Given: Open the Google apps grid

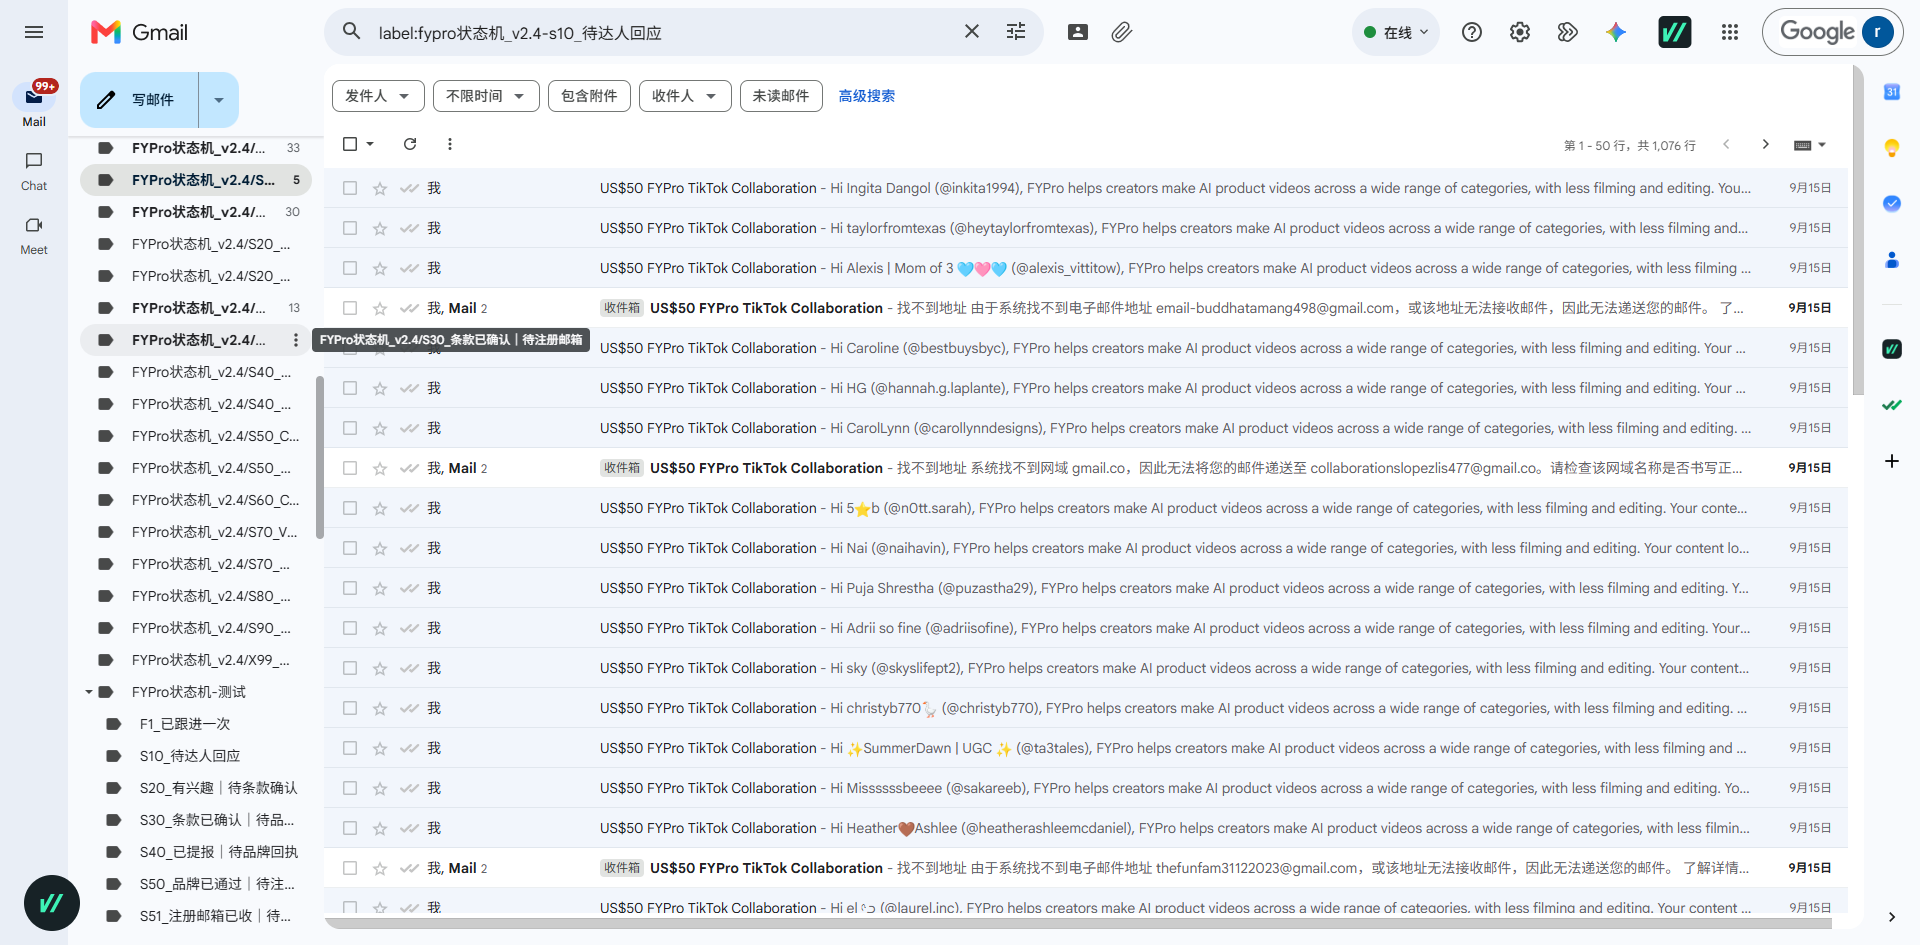Looking at the screenshot, I should click(1730, 32).
